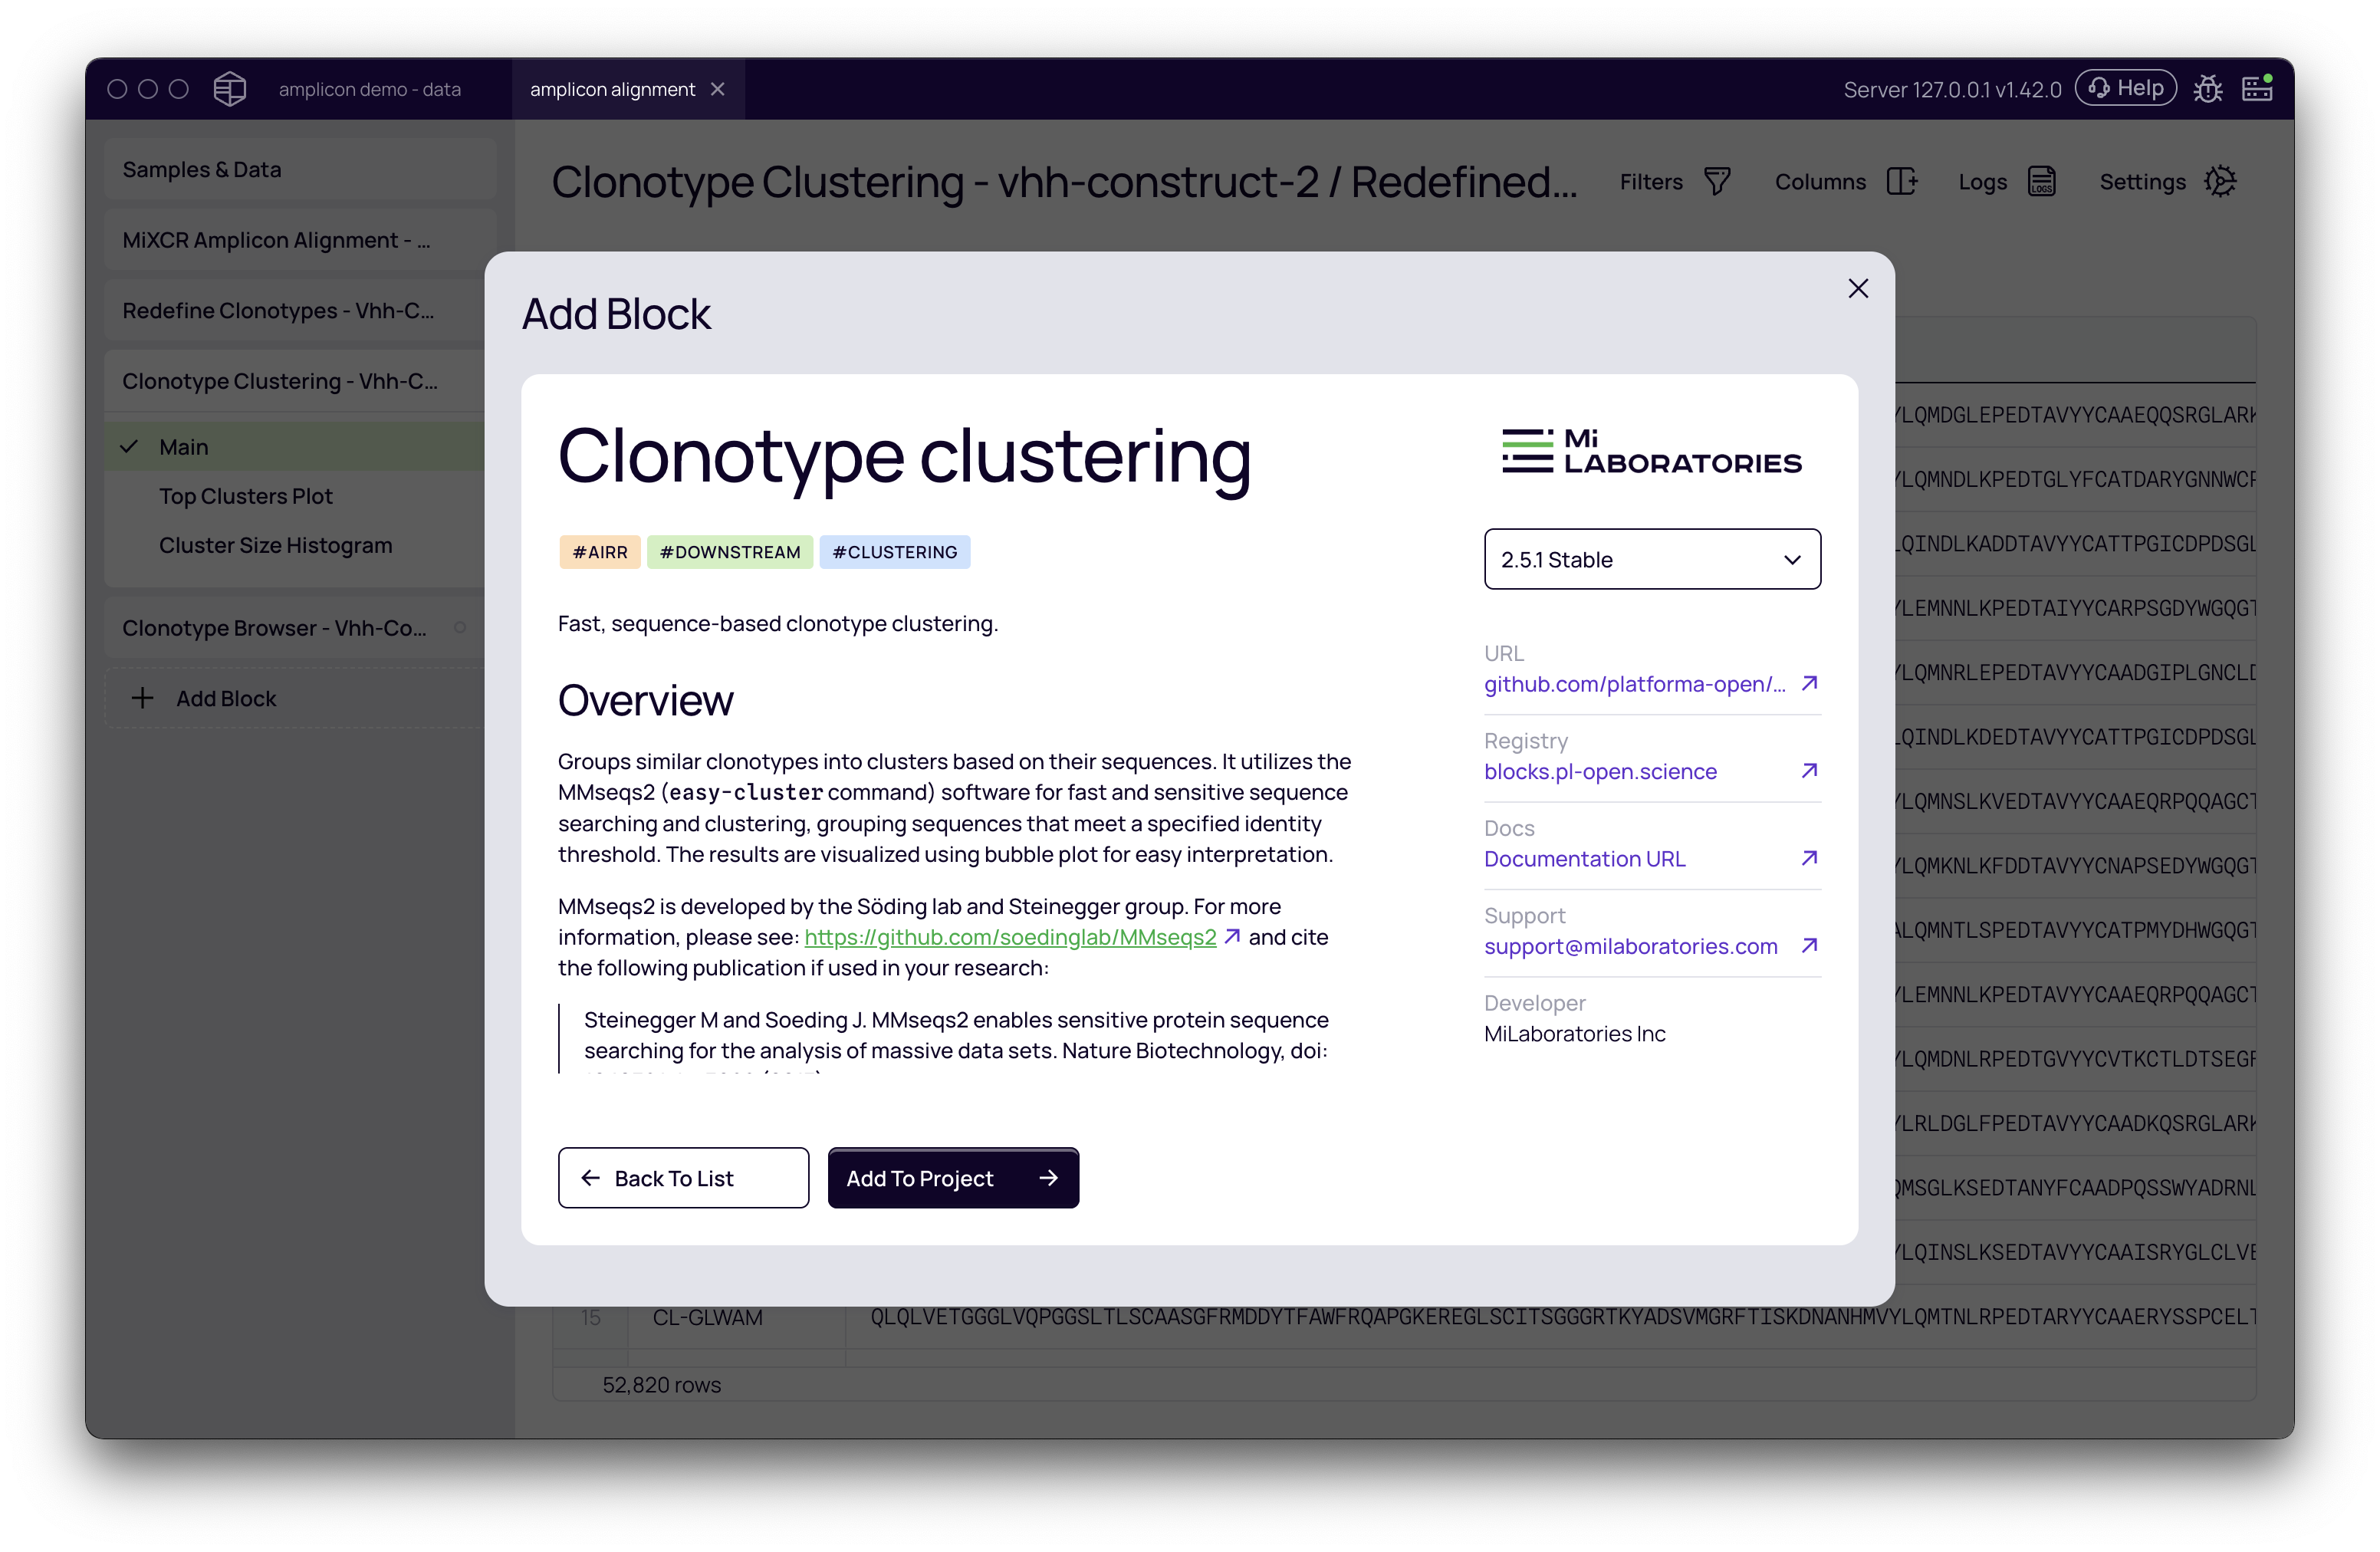This screenshot has height=1552, width=2380.
Task: Click the server status icon with green dot
Action: coord(2257,88)
